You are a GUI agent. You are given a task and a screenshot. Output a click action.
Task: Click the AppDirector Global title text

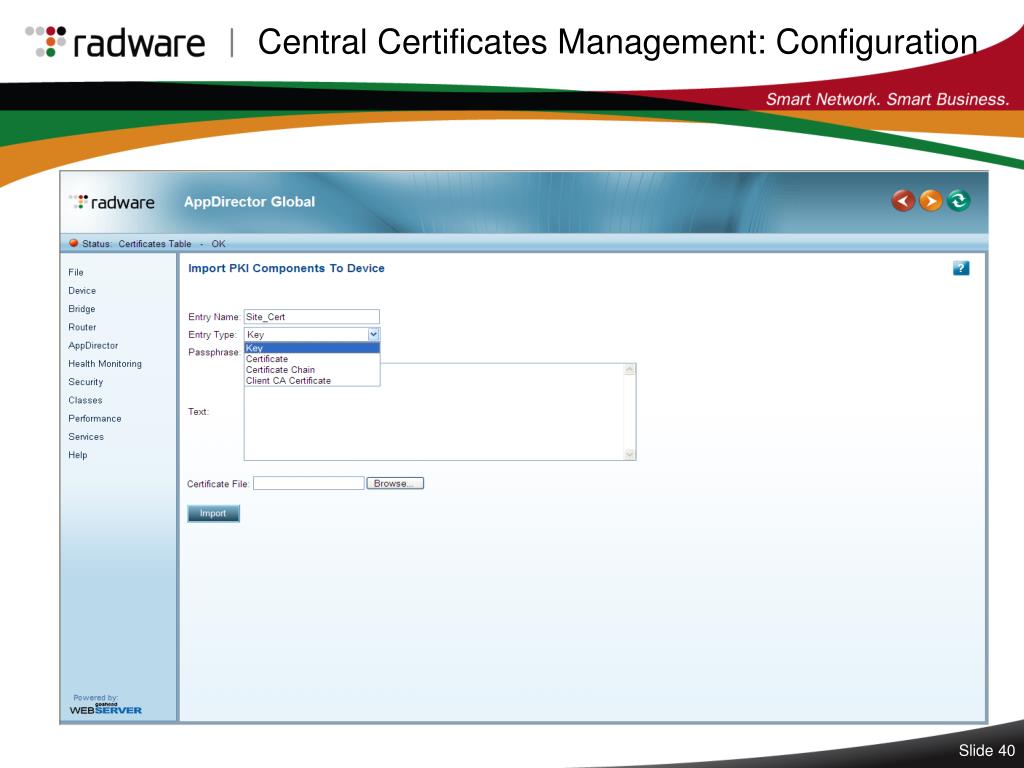tap(249, 202)
